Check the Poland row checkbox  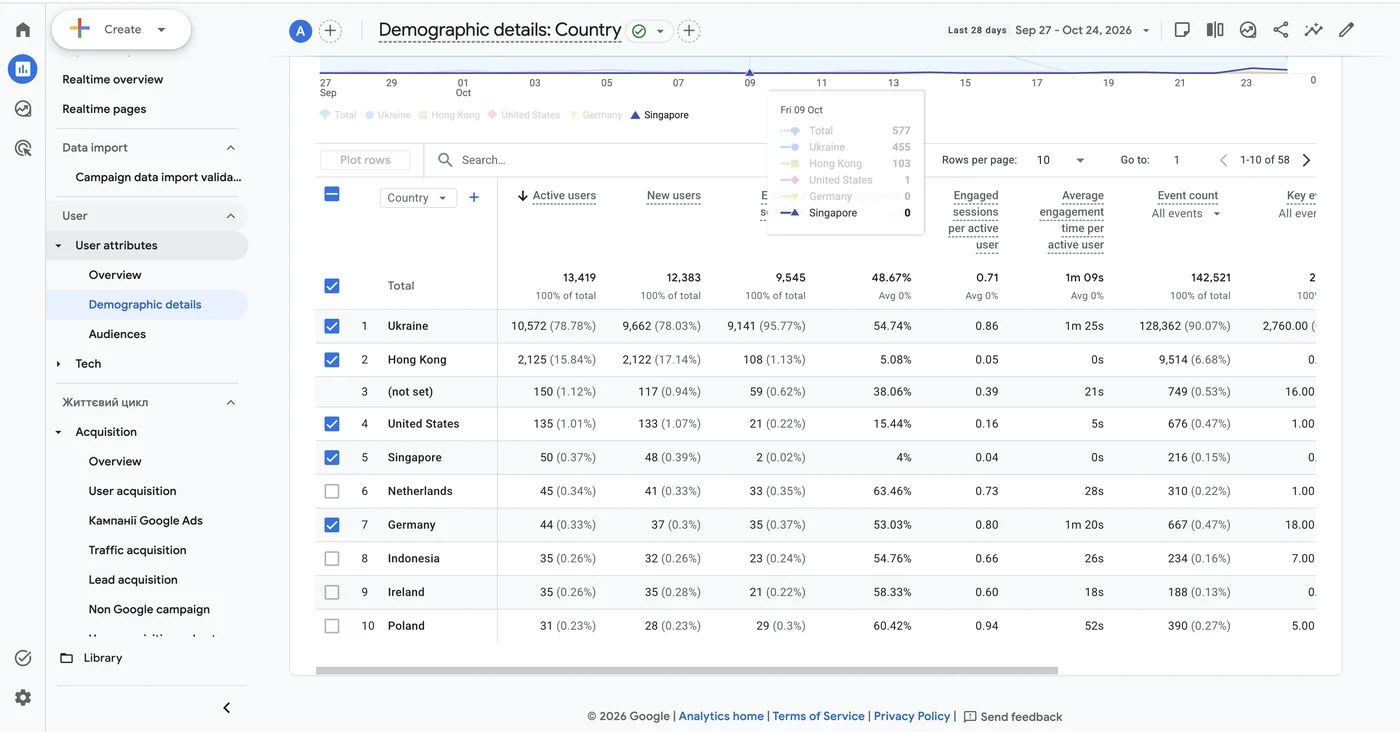point(332,626)
